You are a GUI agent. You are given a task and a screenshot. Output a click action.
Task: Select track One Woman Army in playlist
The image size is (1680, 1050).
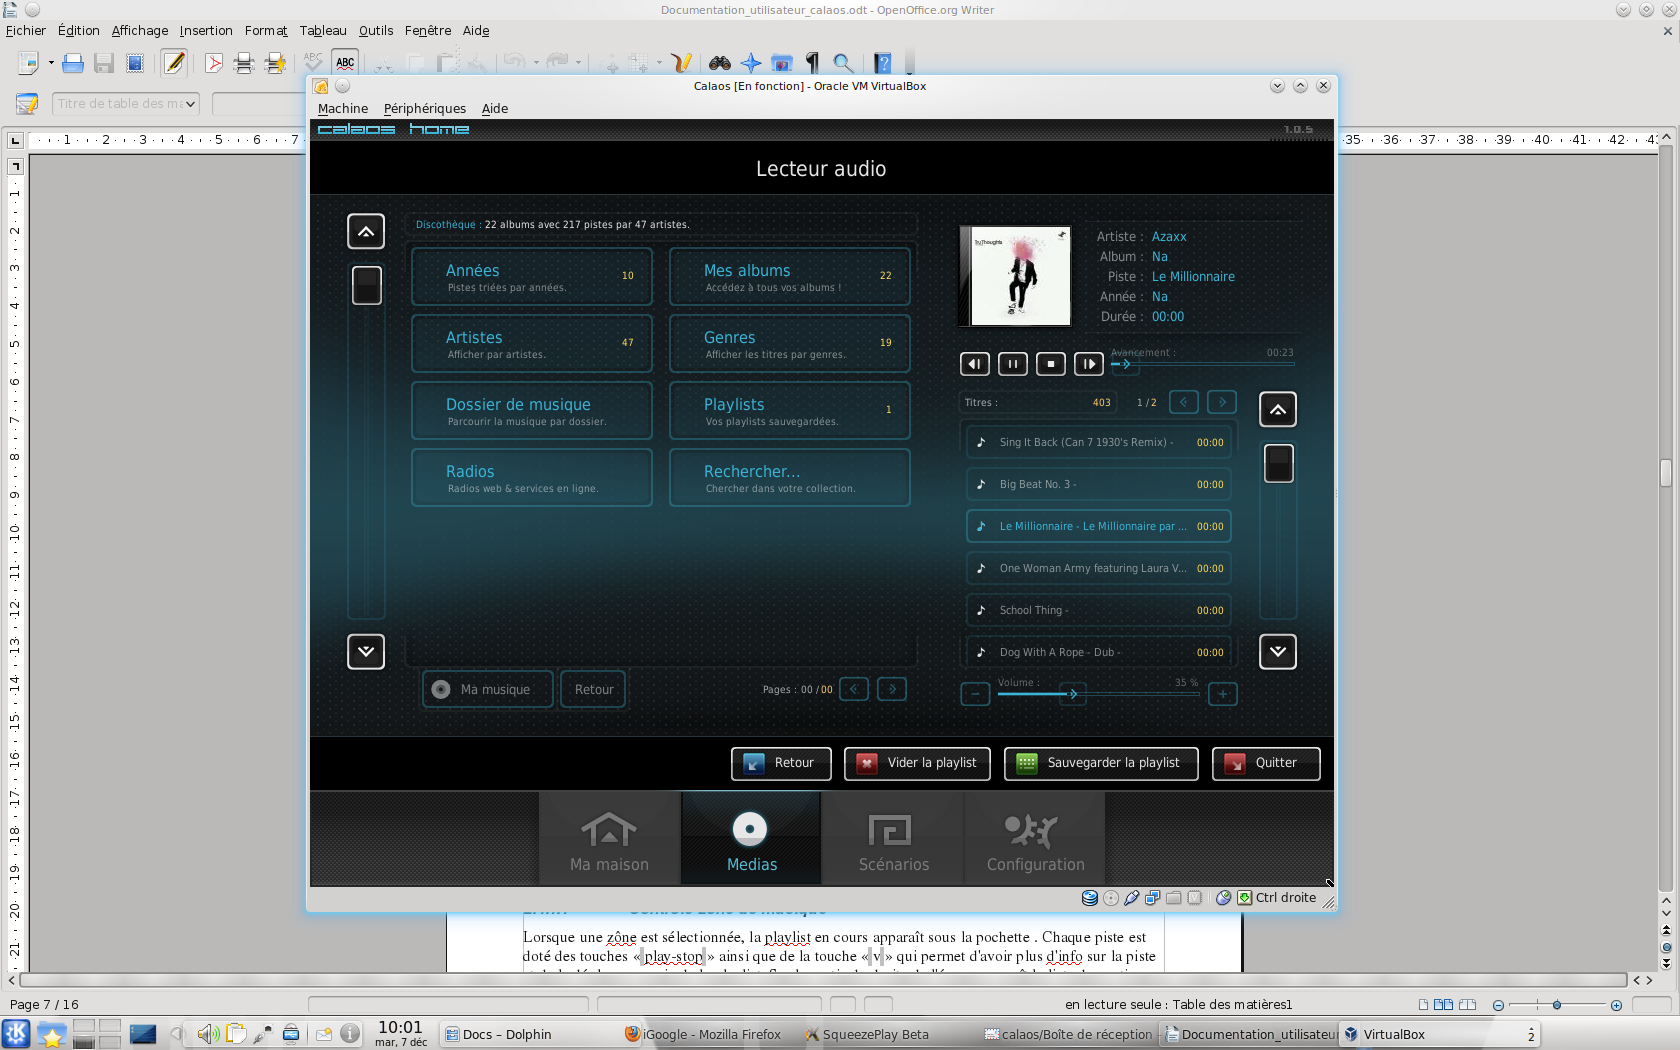1098,568
